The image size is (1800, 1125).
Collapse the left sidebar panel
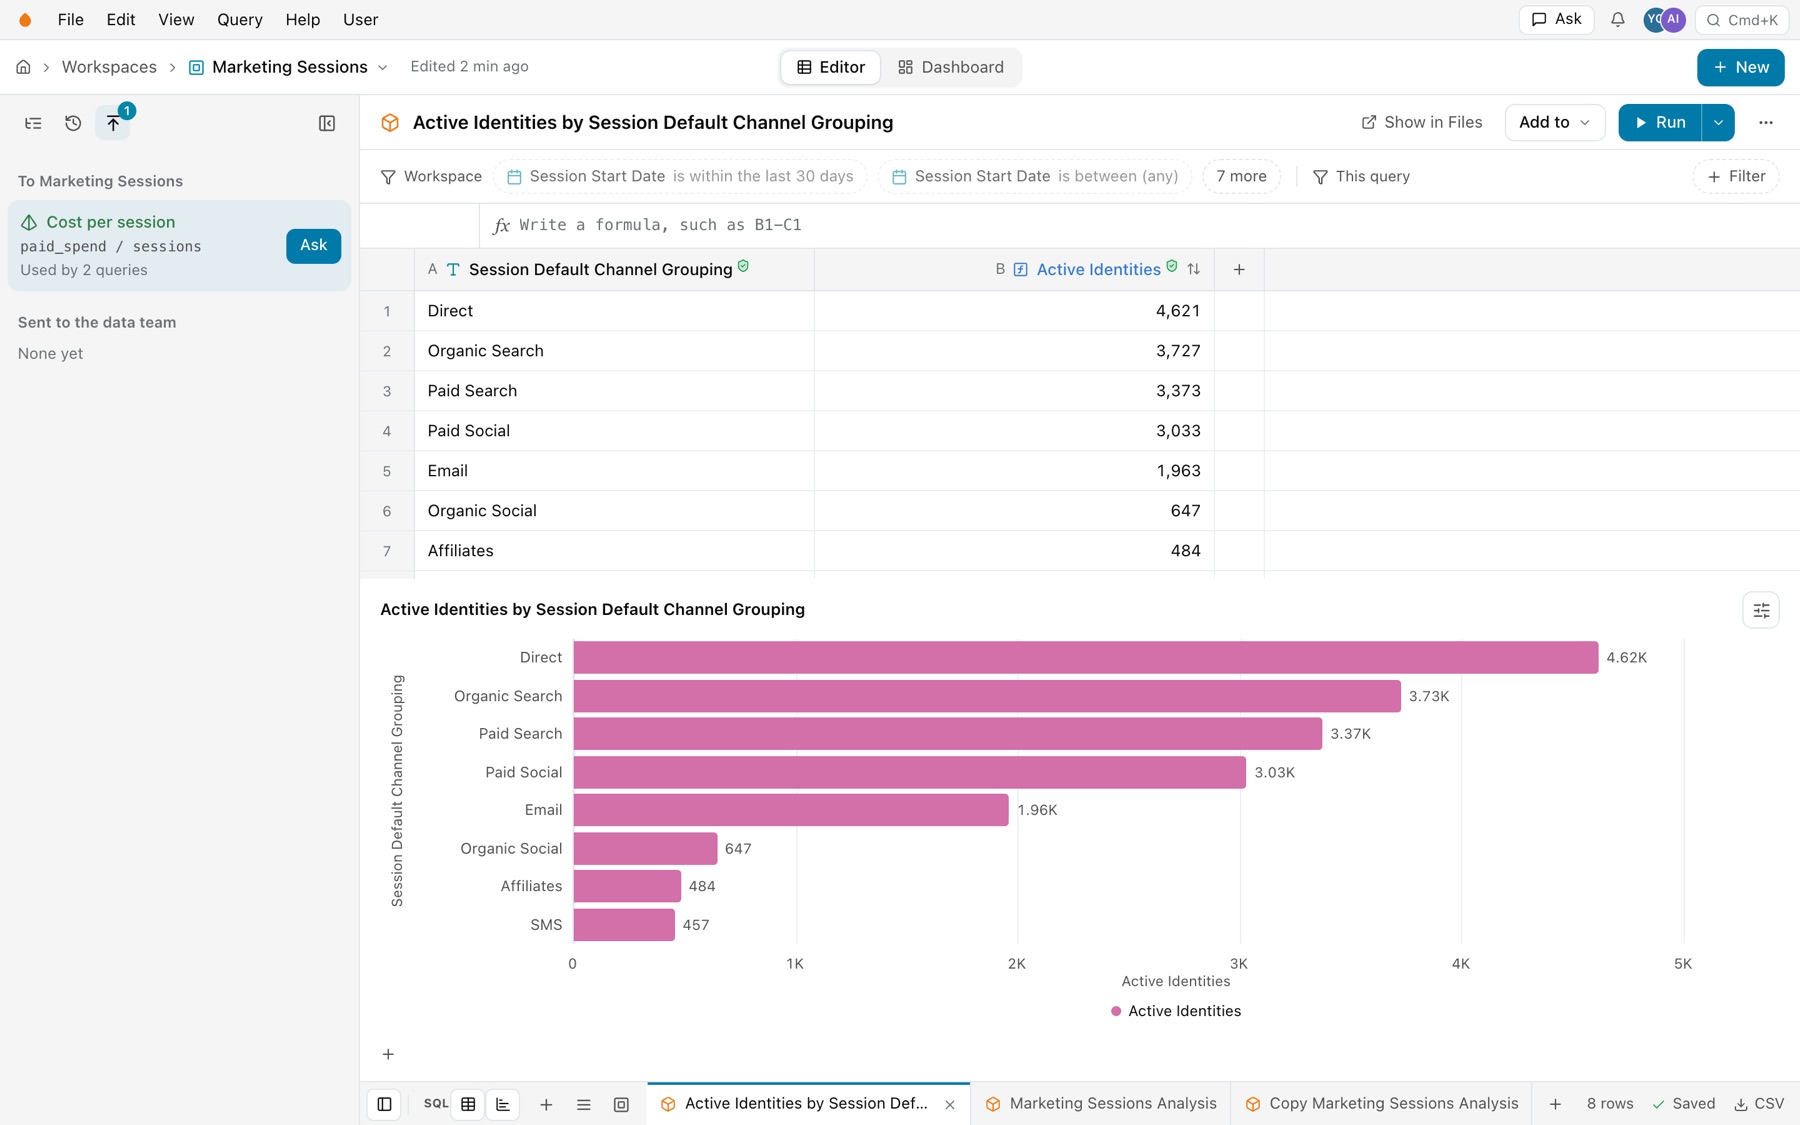(327, 123)
